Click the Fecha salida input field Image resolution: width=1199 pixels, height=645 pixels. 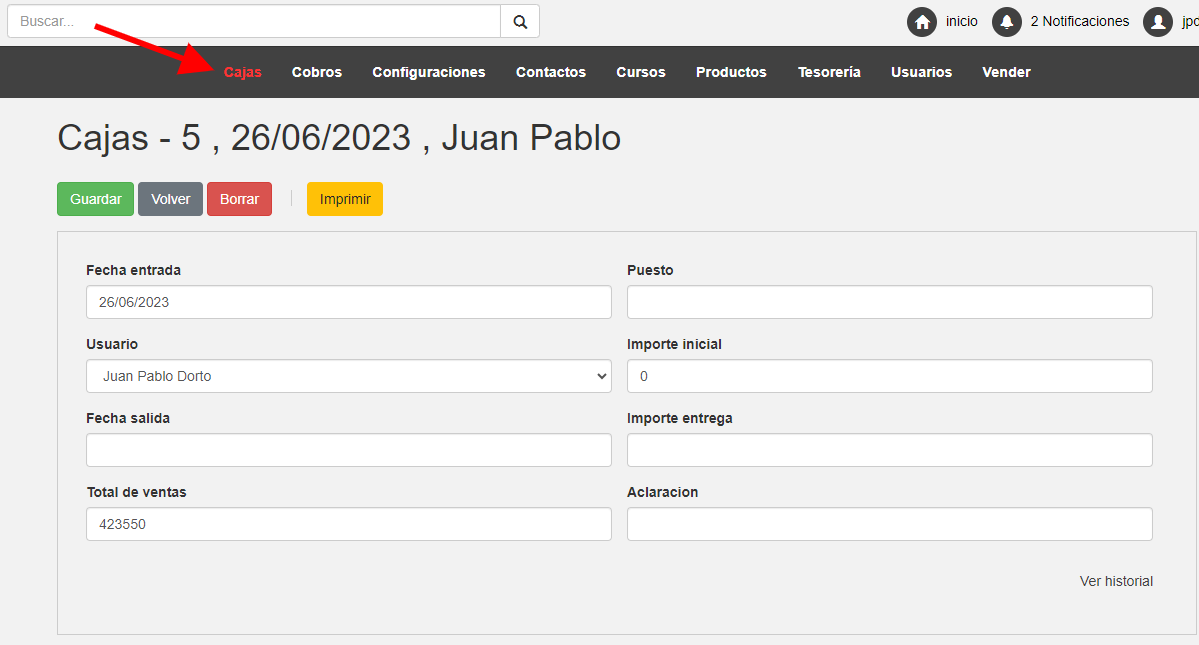click(348, 450)
